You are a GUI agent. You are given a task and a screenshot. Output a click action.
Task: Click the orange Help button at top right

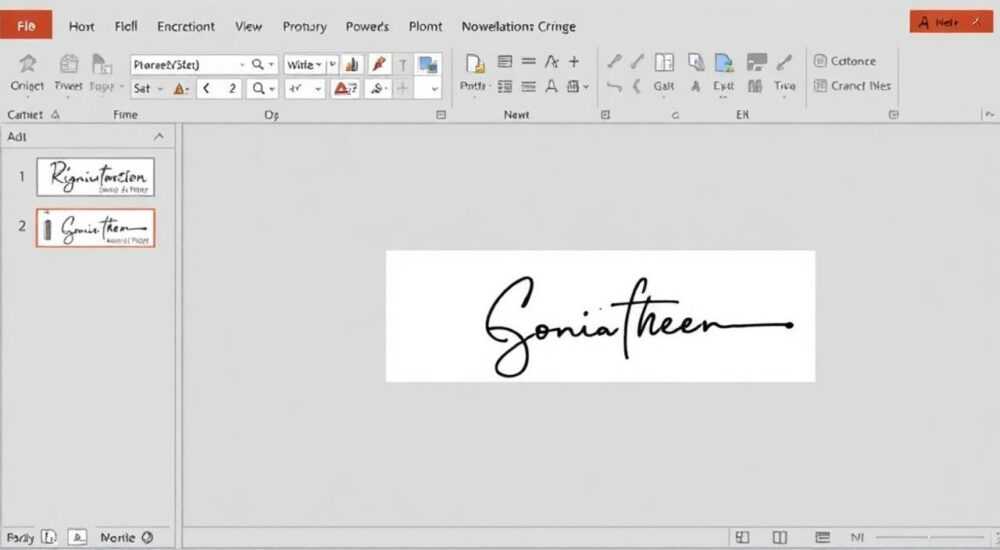951,22
